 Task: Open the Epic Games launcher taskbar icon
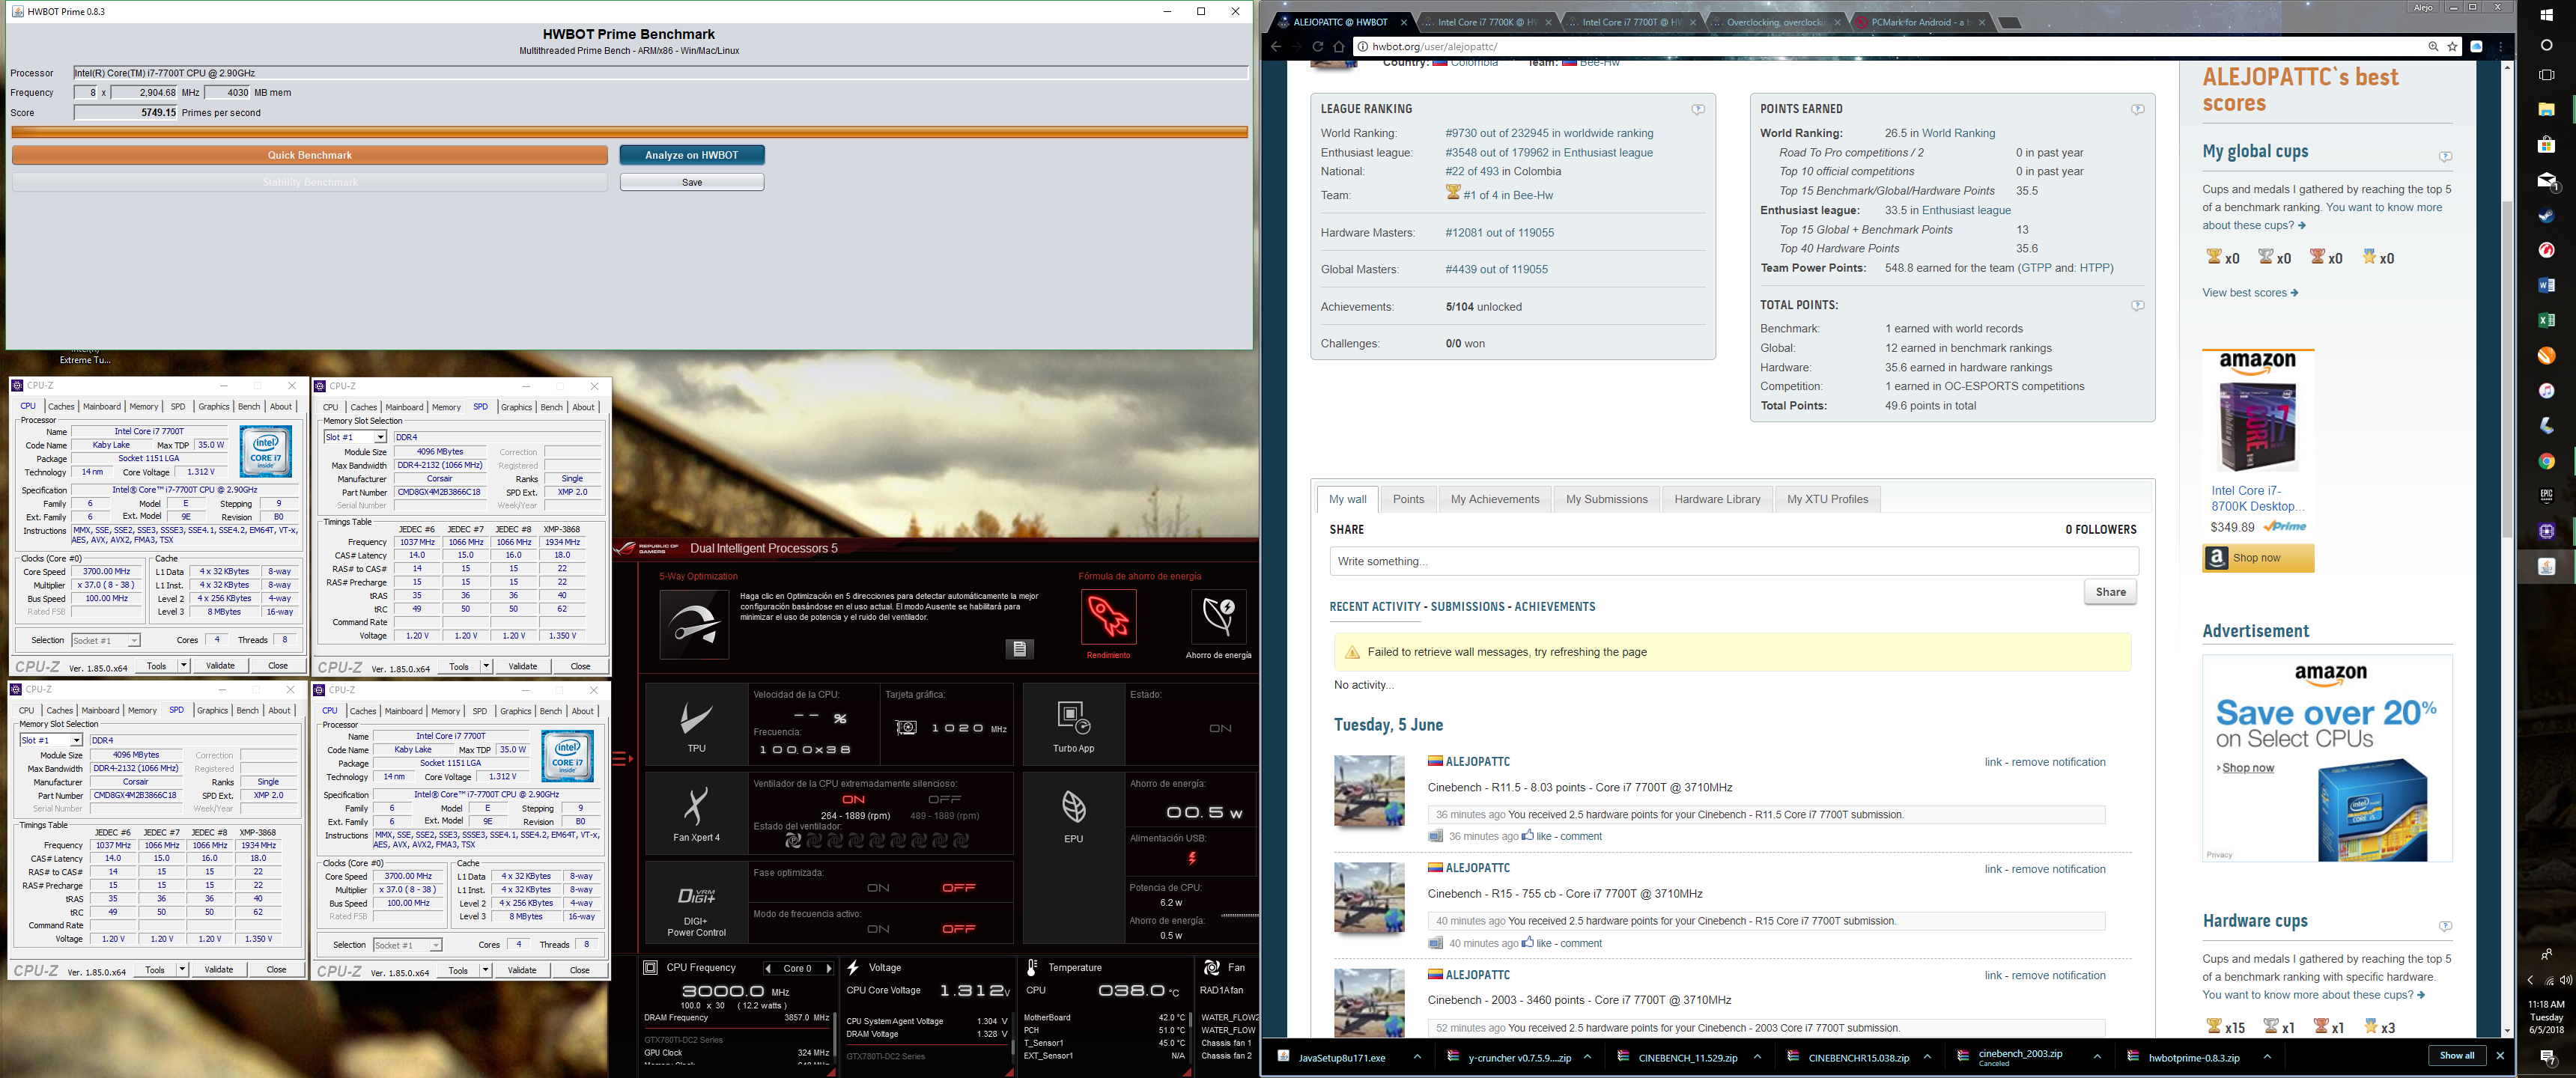2546,495
